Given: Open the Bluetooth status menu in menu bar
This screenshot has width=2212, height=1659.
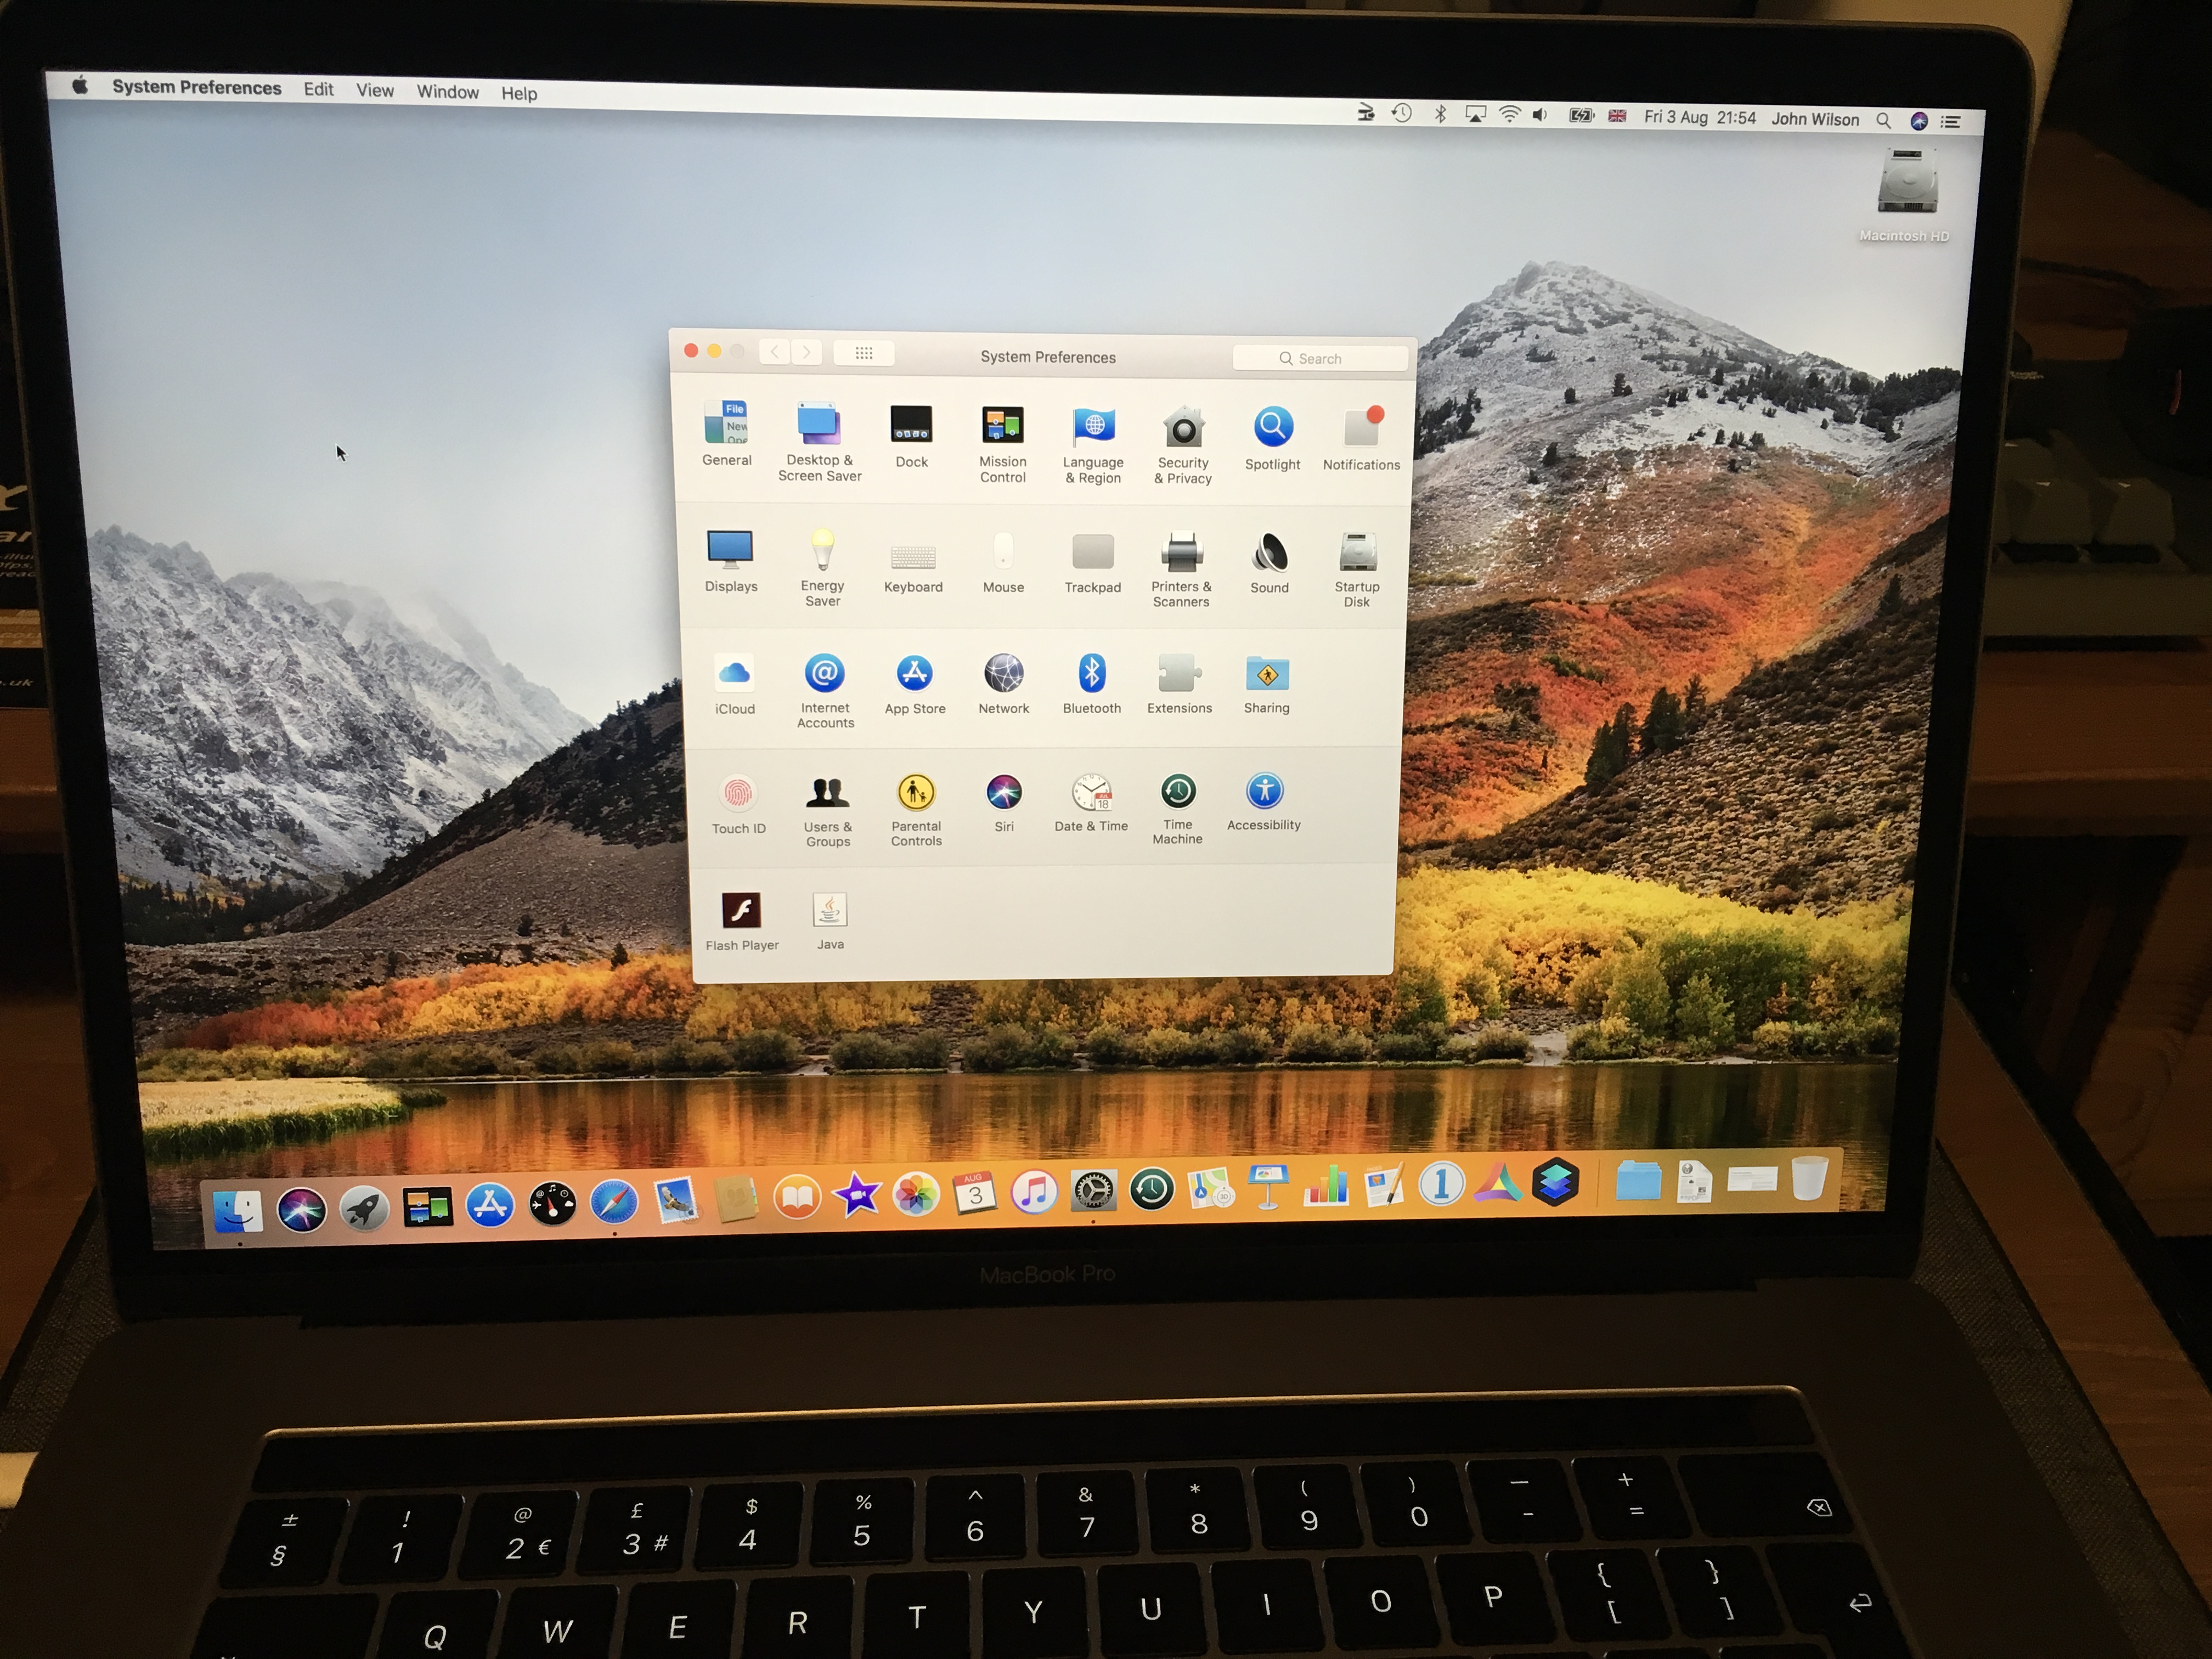Looking at the screenshot, I should click(1440, 113).
